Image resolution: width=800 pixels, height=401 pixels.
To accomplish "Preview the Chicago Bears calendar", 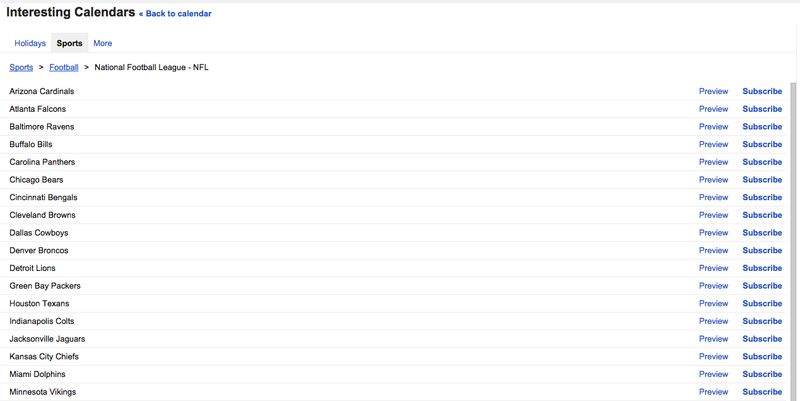I will [713, 180].
